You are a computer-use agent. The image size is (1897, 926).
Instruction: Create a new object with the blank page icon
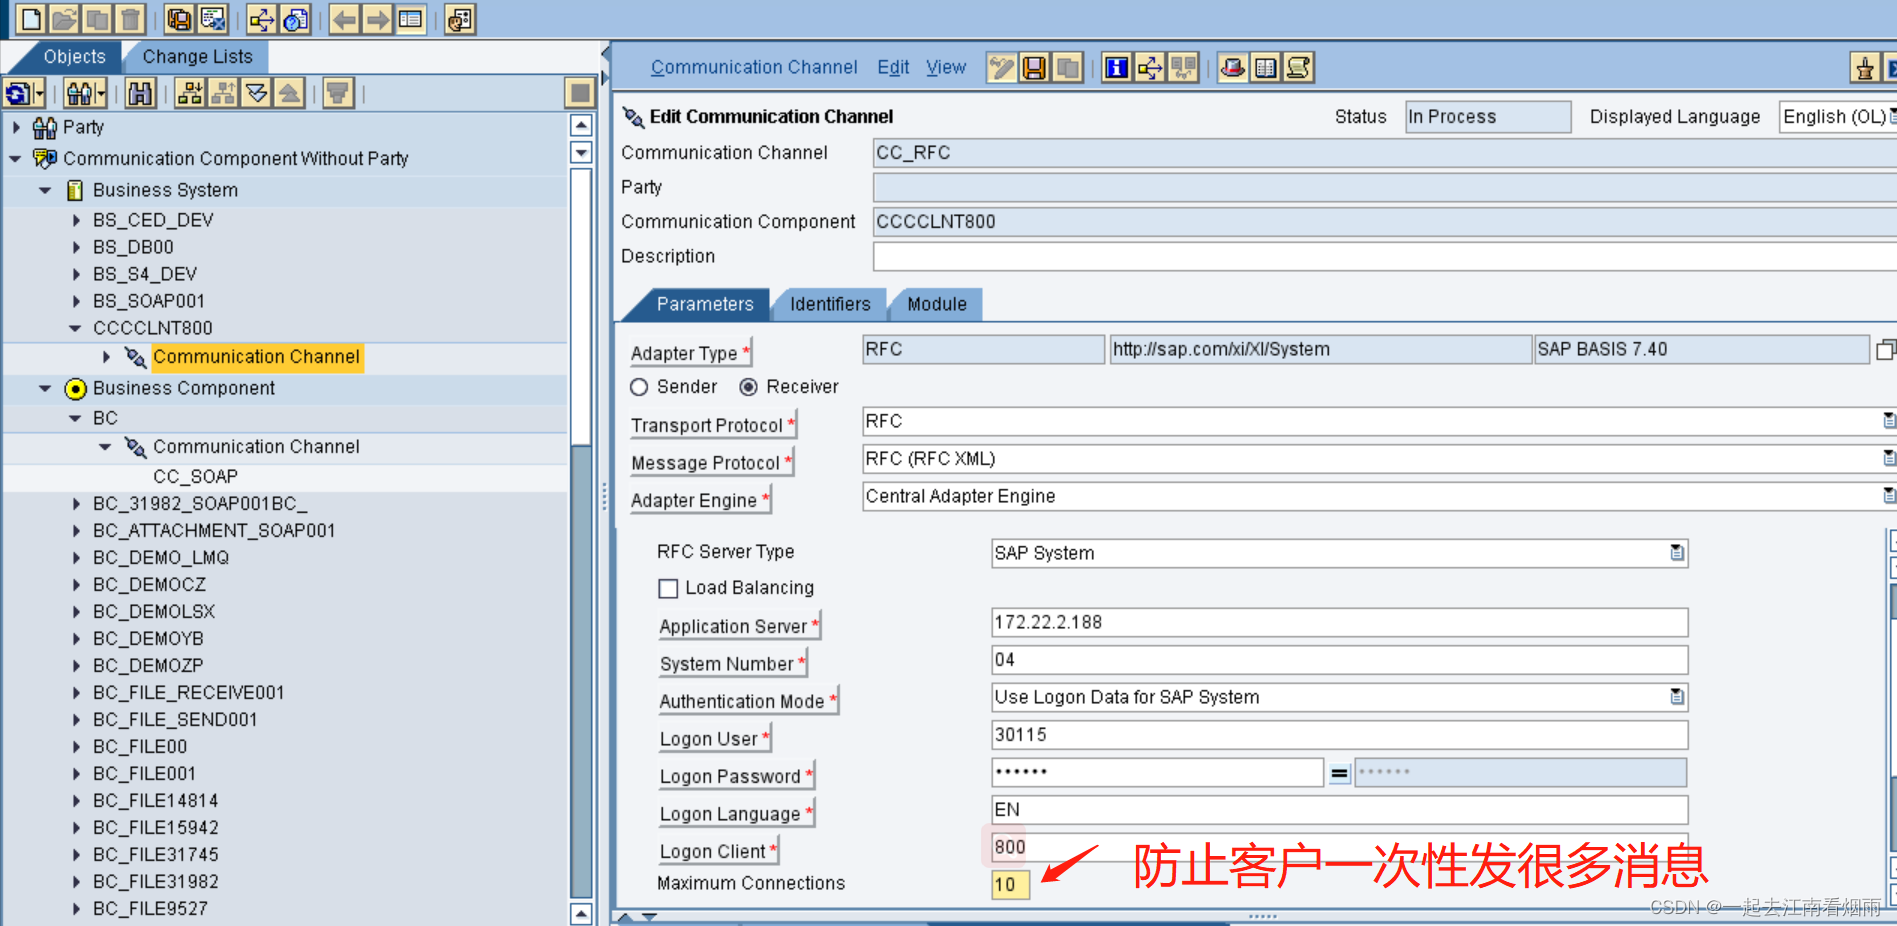coord(32,18)
